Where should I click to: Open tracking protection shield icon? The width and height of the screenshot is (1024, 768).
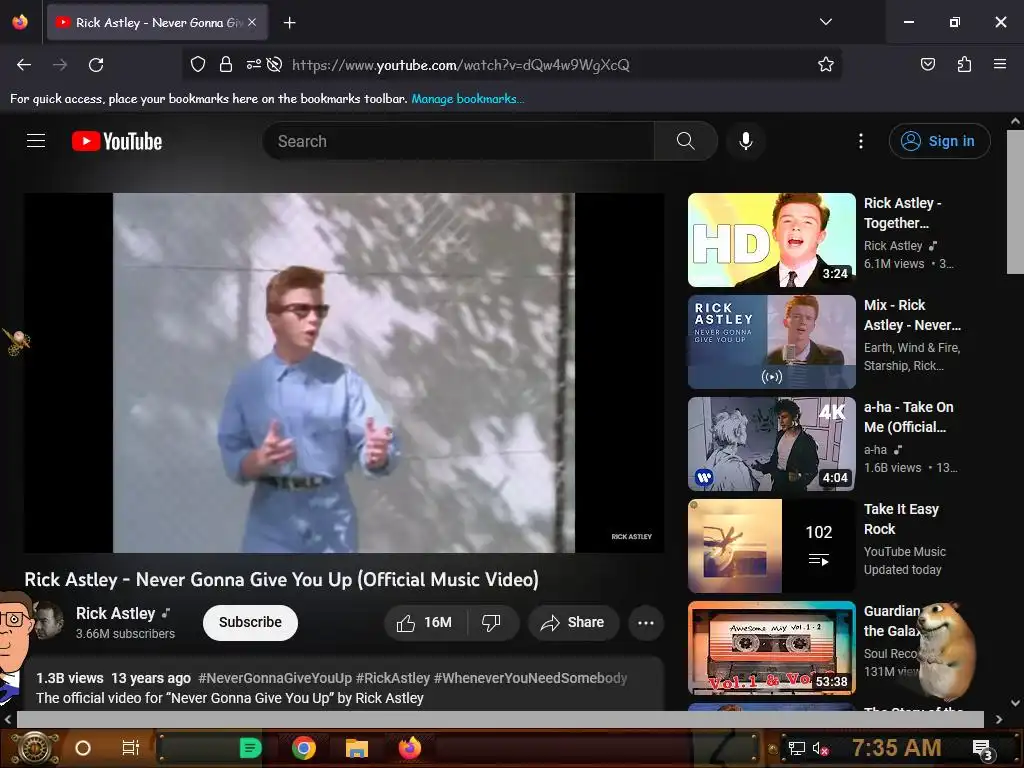pyautogui.click(x=198, y=64)
